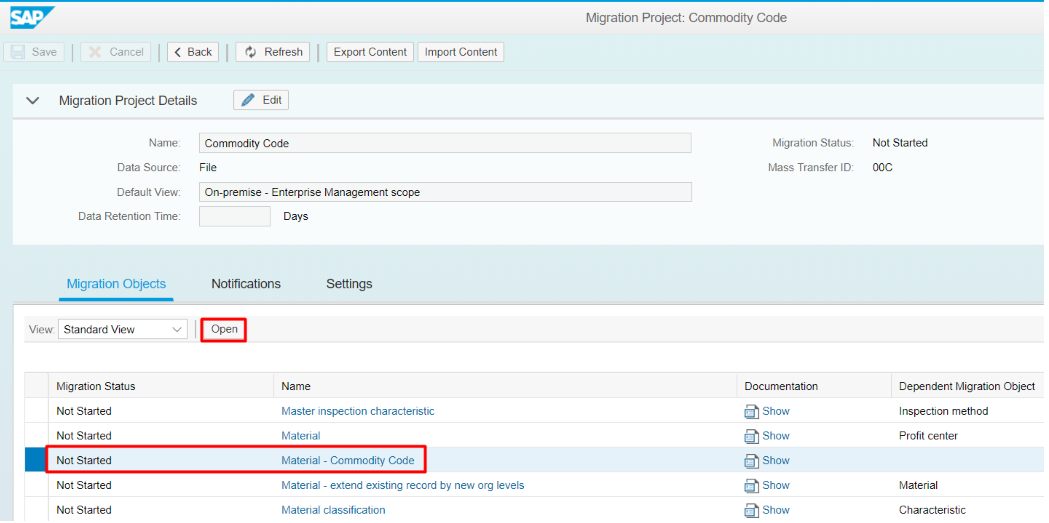Show documentation icon for Material classification
The image size is (1049, 523).
751,510
